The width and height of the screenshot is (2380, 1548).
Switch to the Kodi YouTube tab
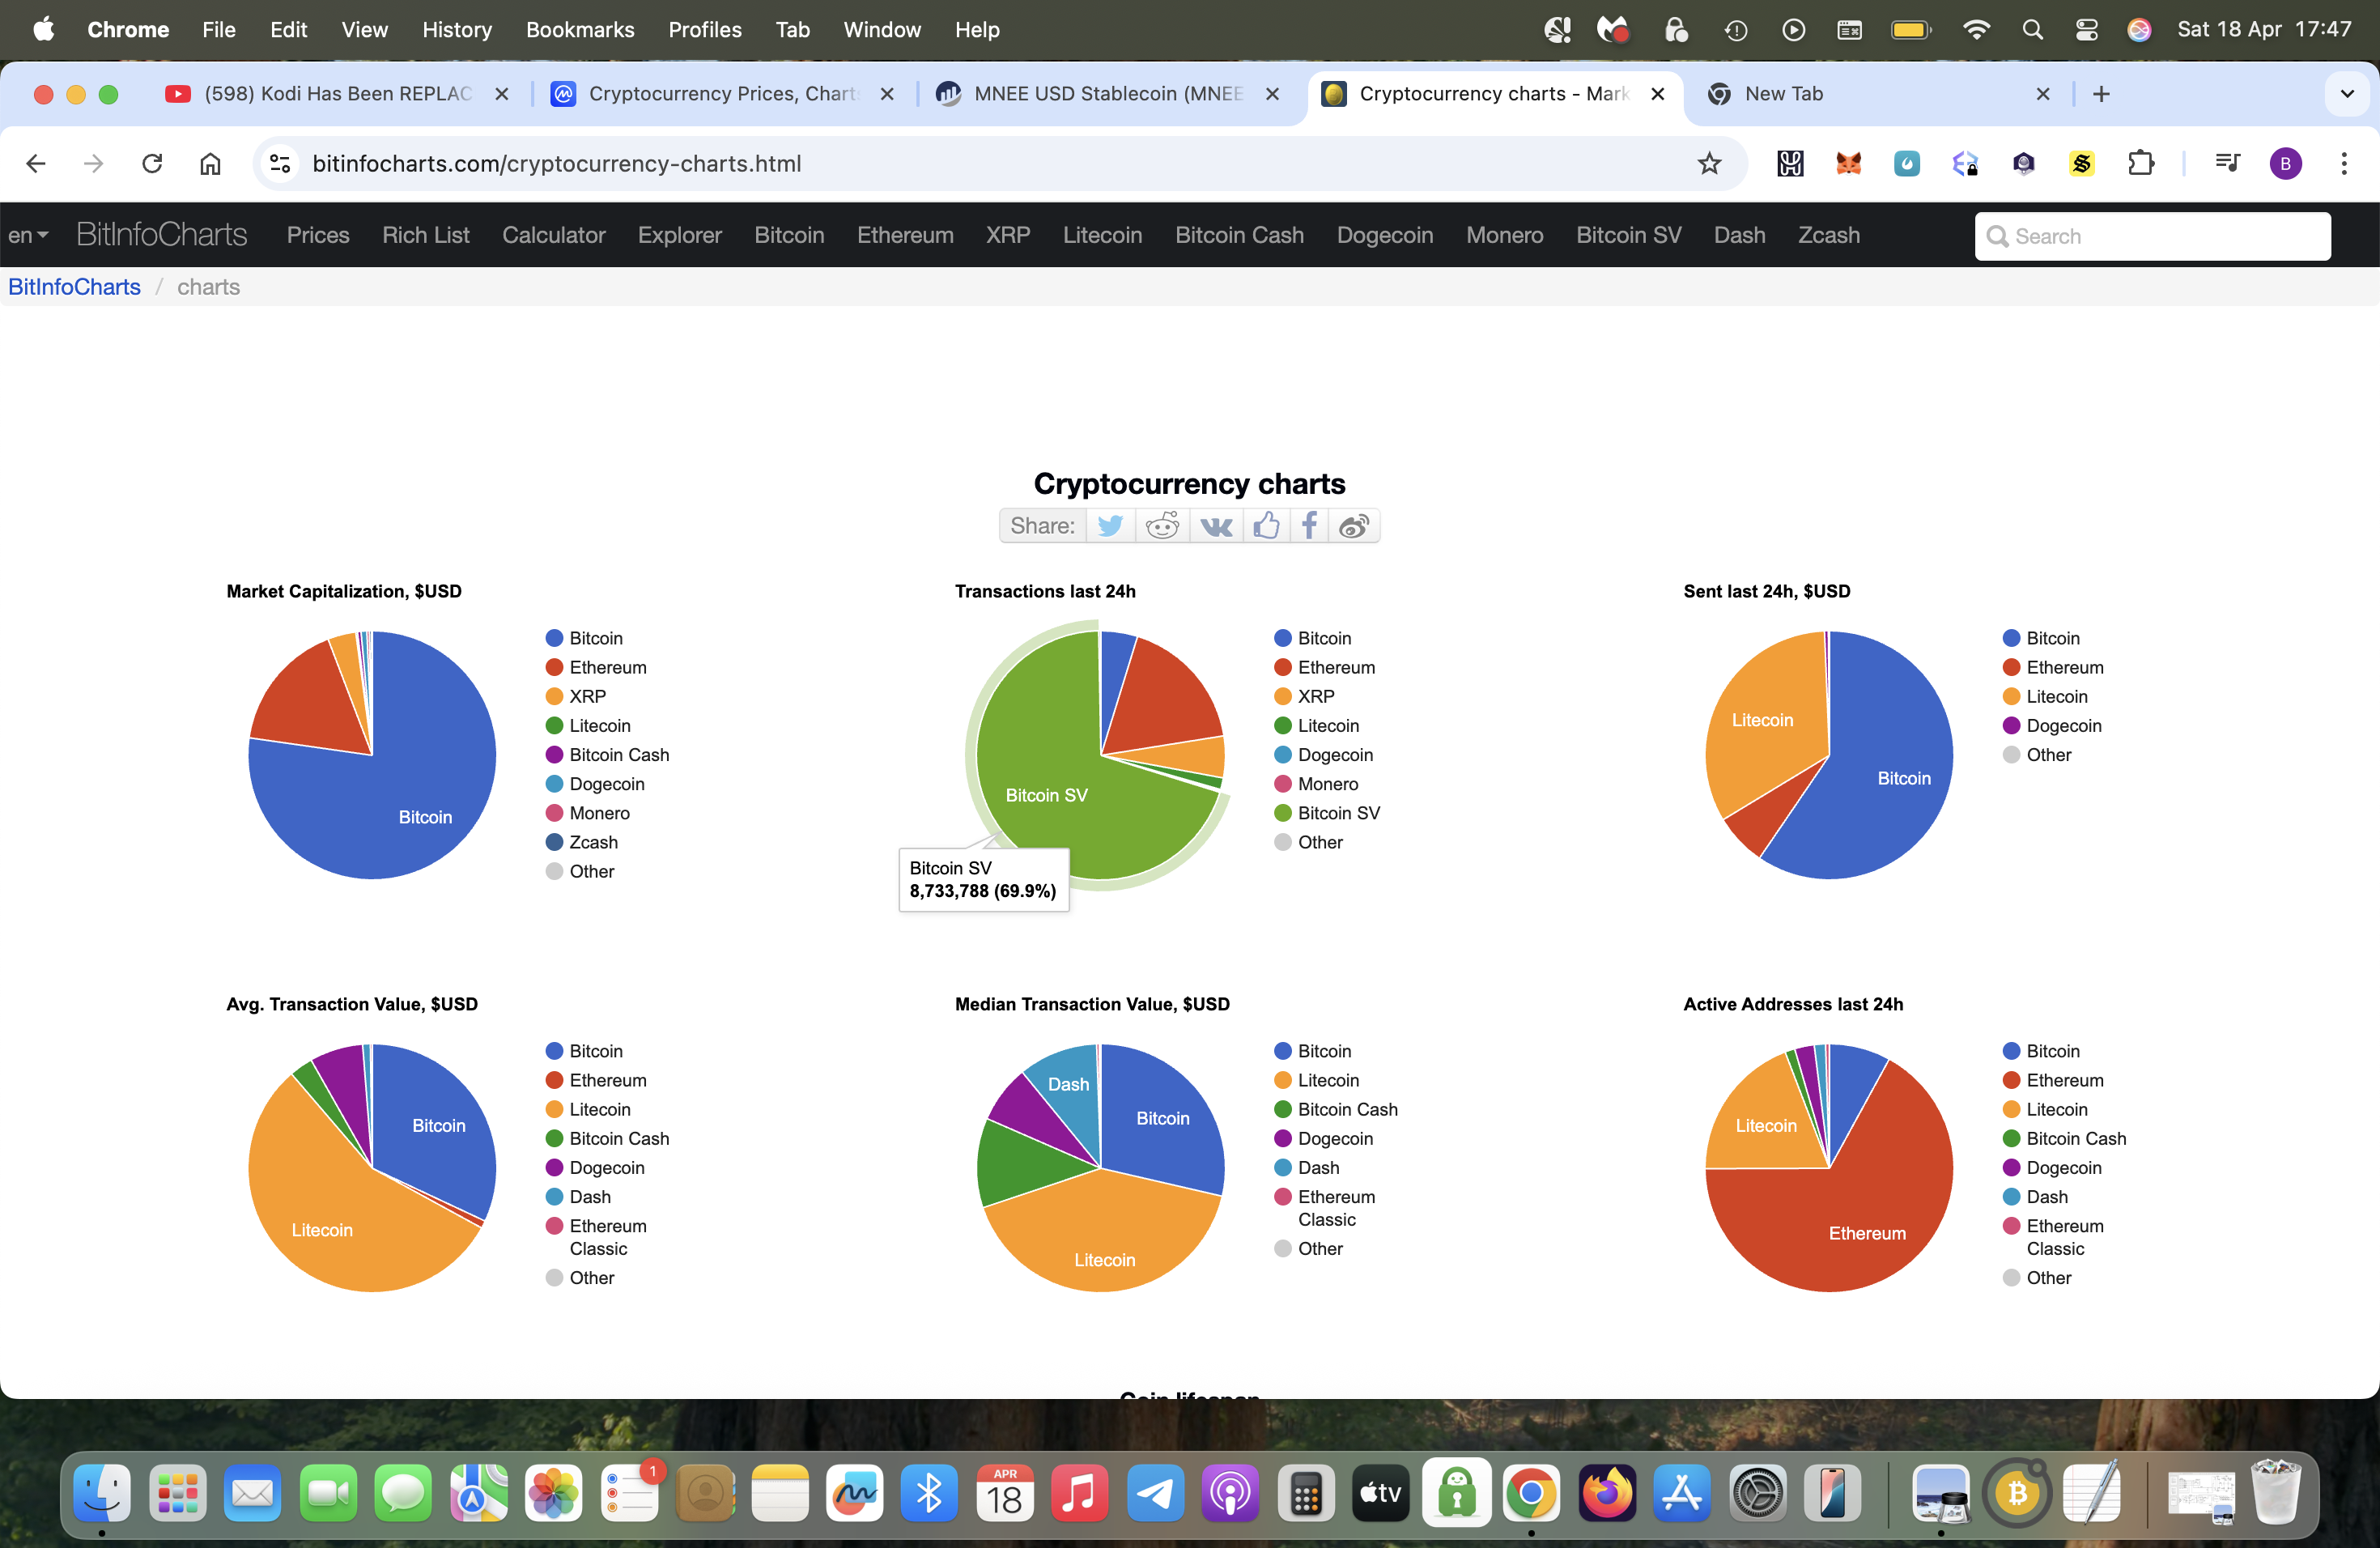[x=338, y=94]
